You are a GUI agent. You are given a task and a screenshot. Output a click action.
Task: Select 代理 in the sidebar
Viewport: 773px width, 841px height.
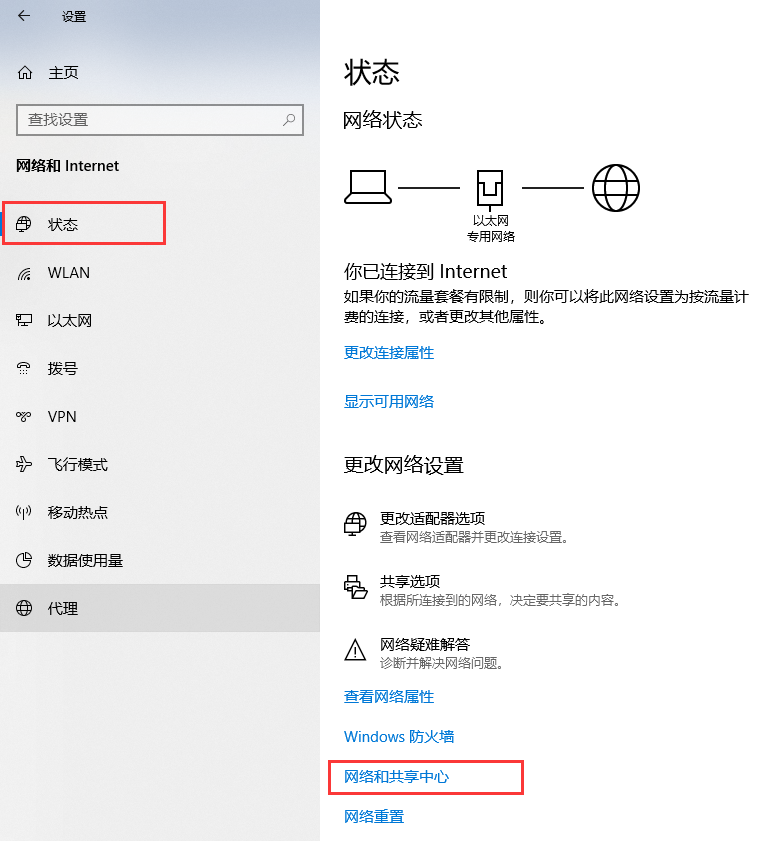[63, 609]
